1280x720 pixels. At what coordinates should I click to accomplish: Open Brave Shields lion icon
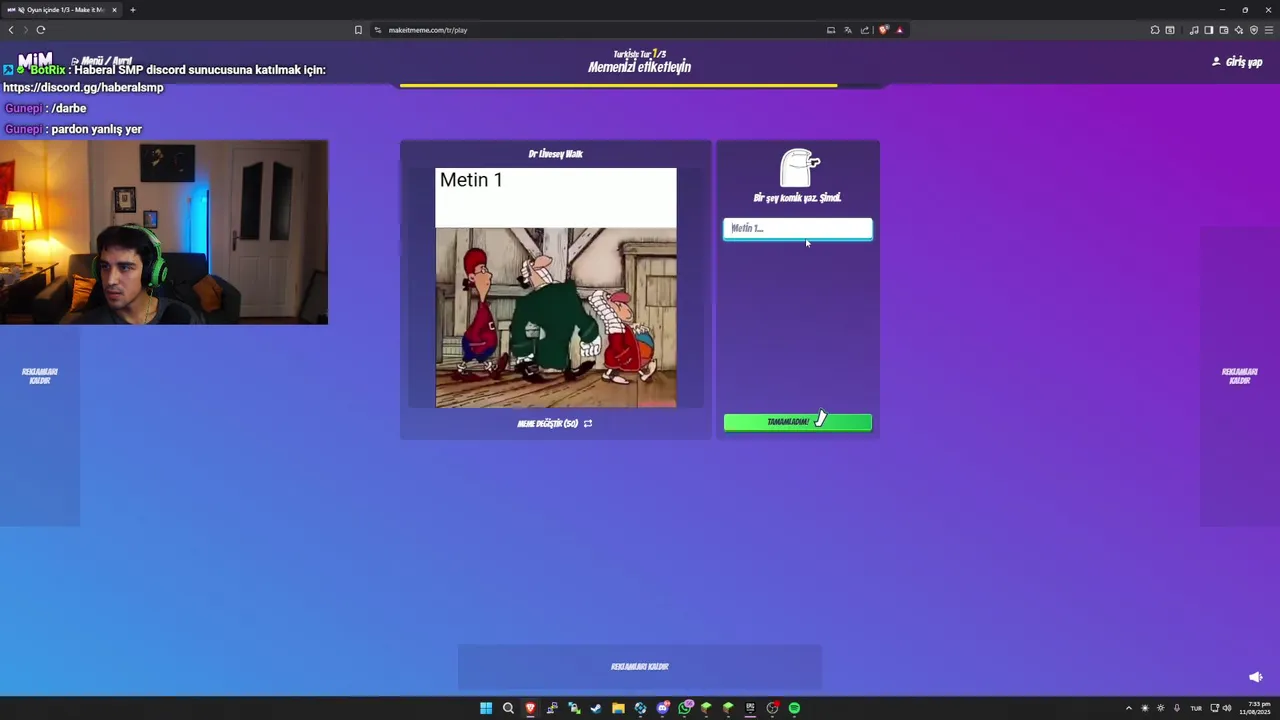coord(883,30)
